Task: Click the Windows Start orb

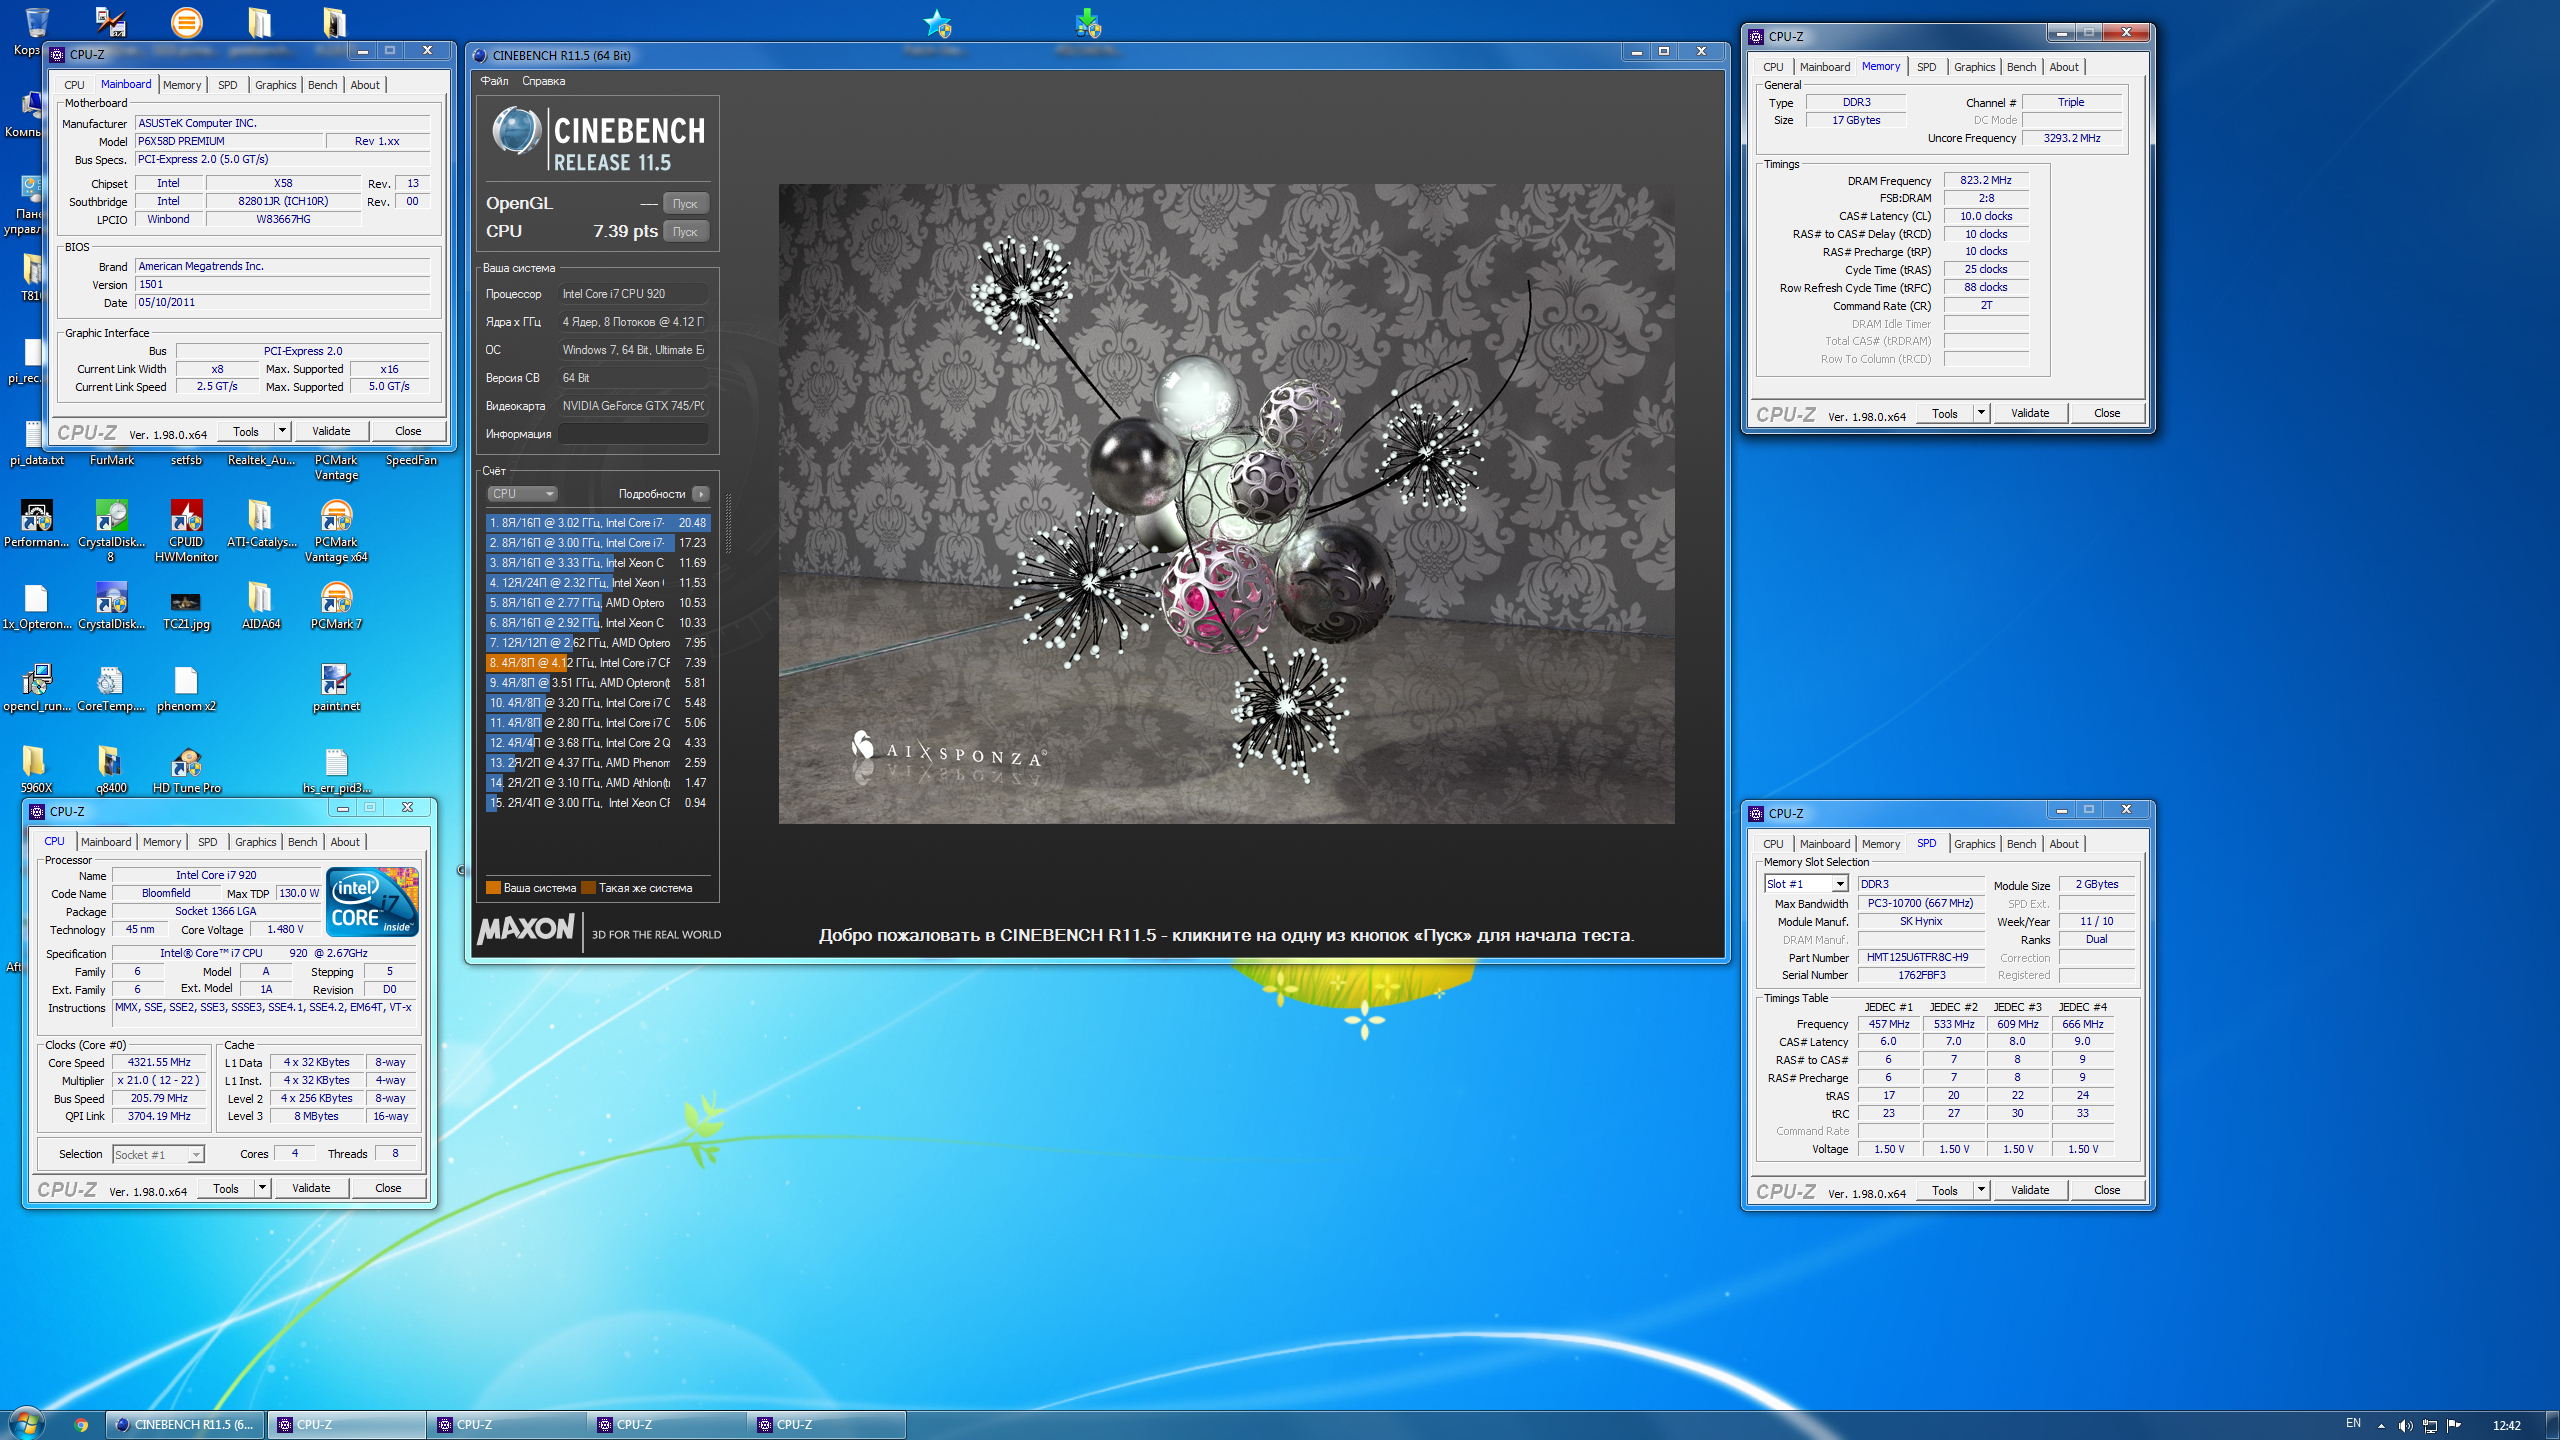Action: [26, 1424]
